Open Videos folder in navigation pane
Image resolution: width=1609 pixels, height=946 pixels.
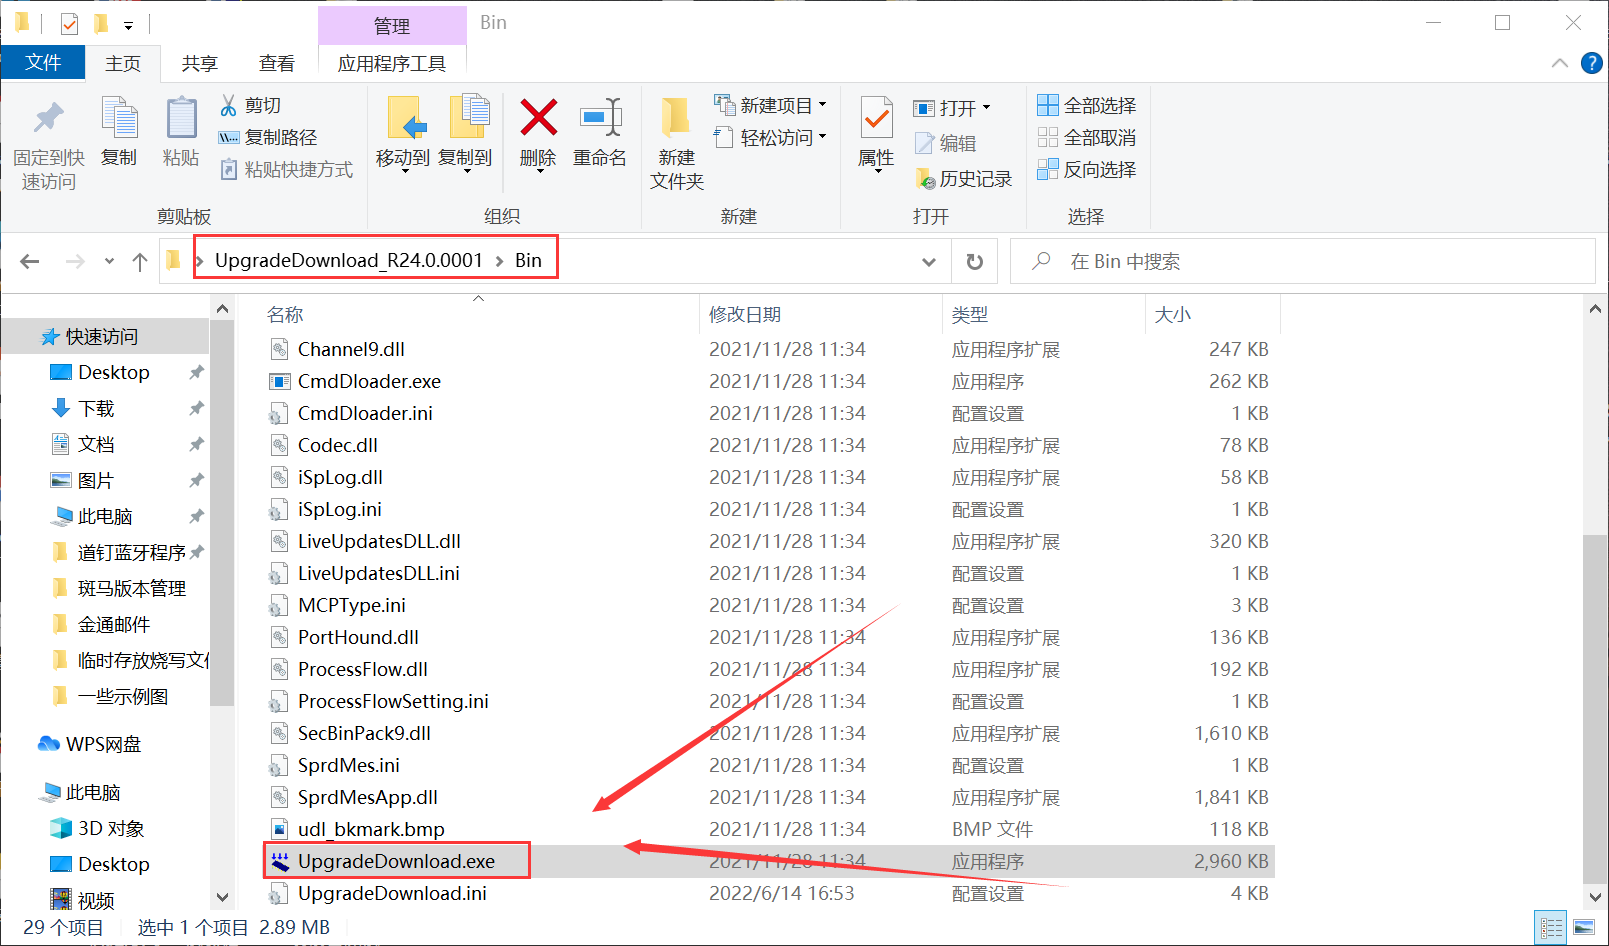click(96, 900)
